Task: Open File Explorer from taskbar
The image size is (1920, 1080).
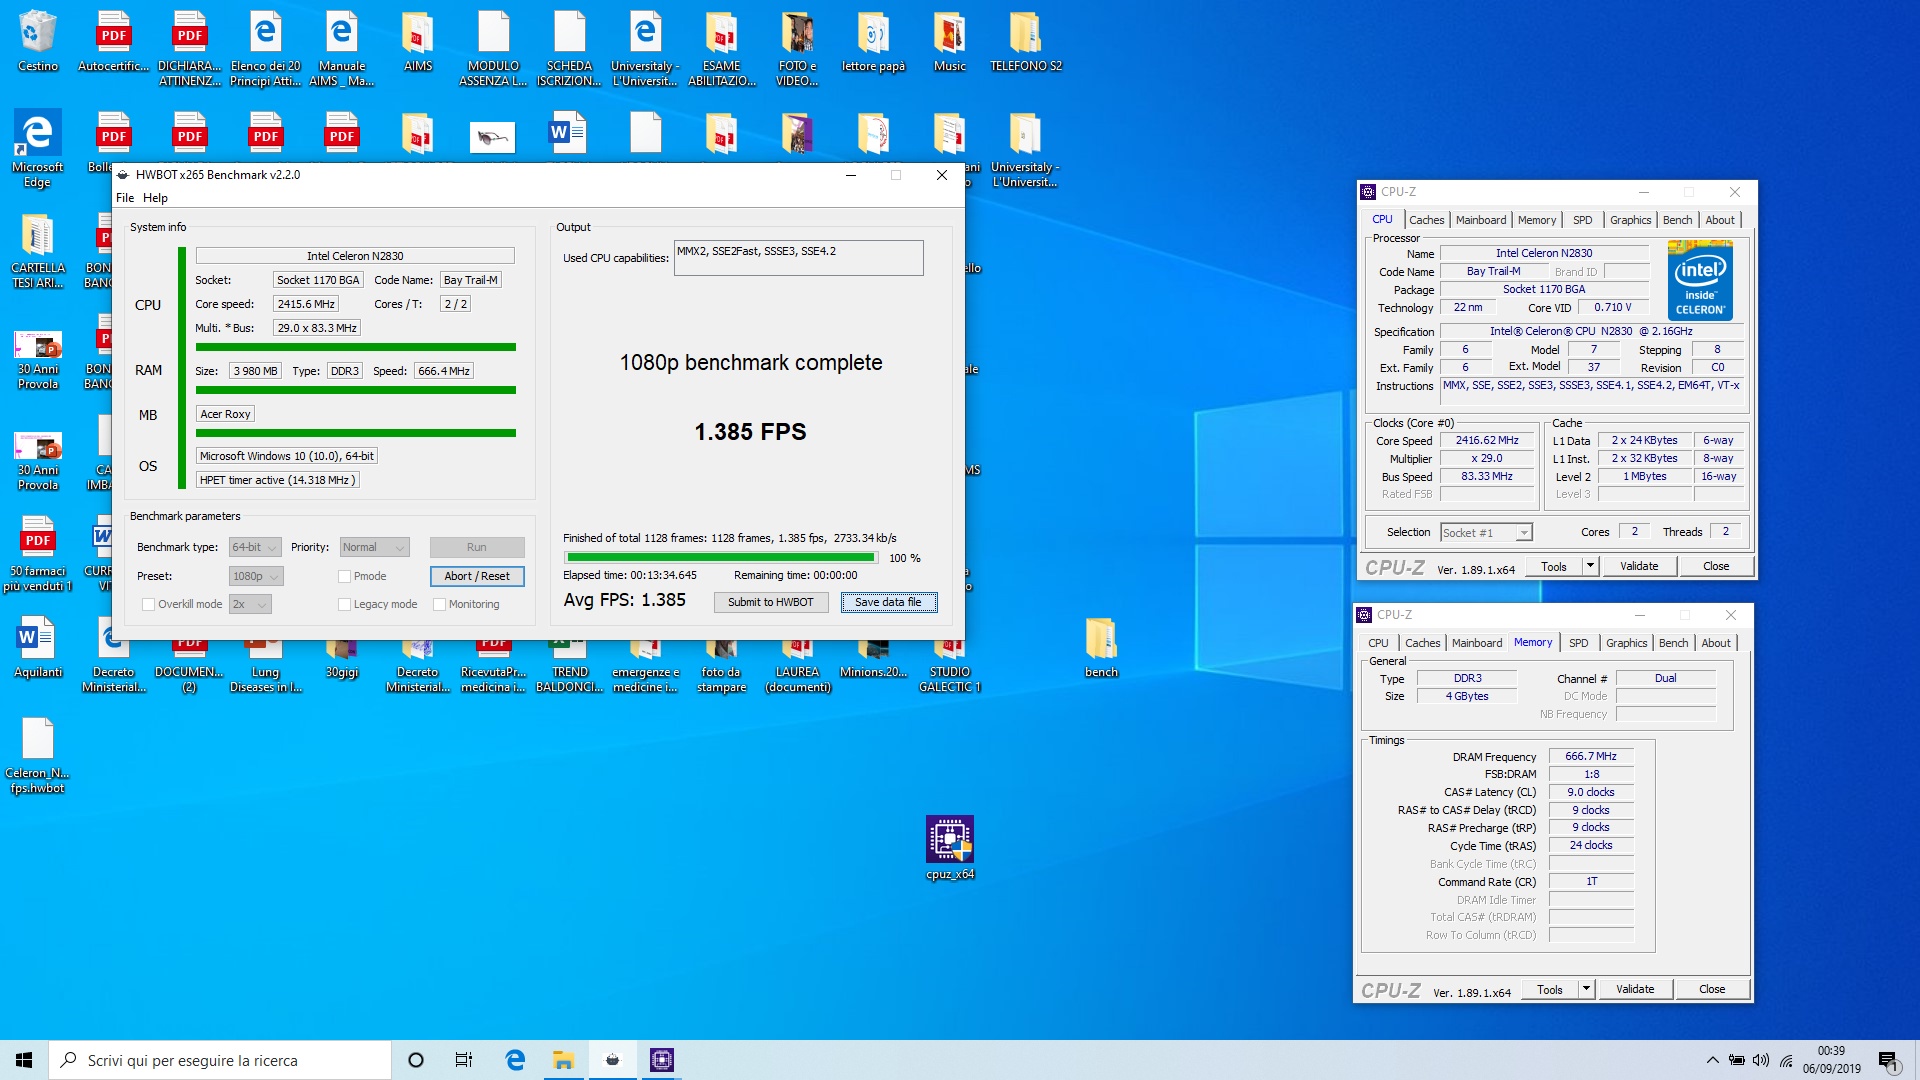Action: click(564, 1060)
